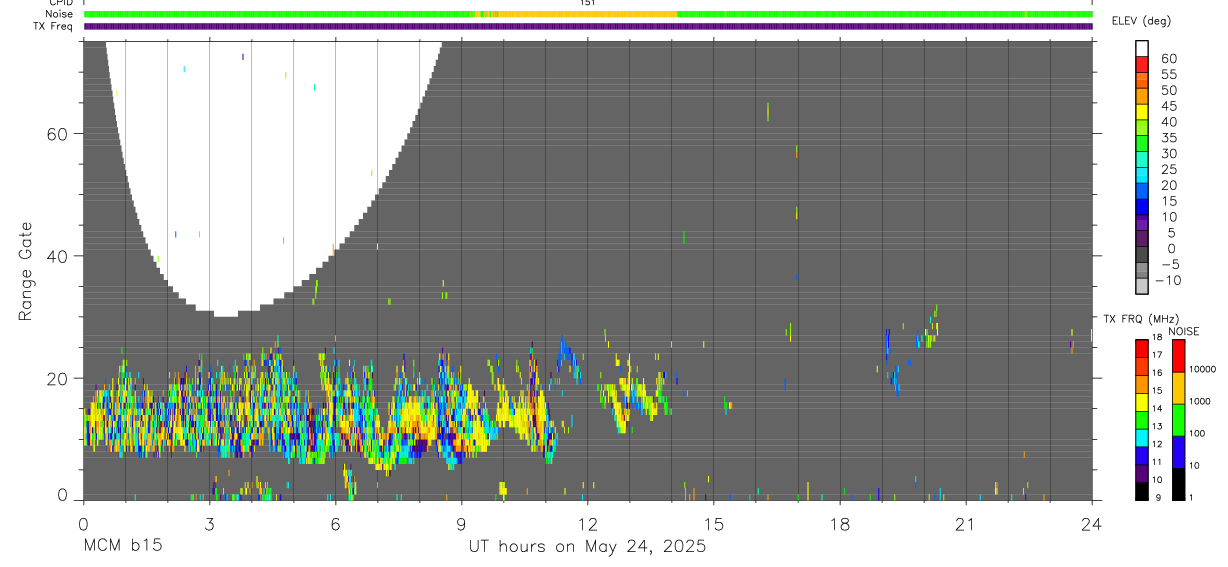Select the white top segment of ELEV scale
This screenshot has width=1228, height=567.
1141,48
